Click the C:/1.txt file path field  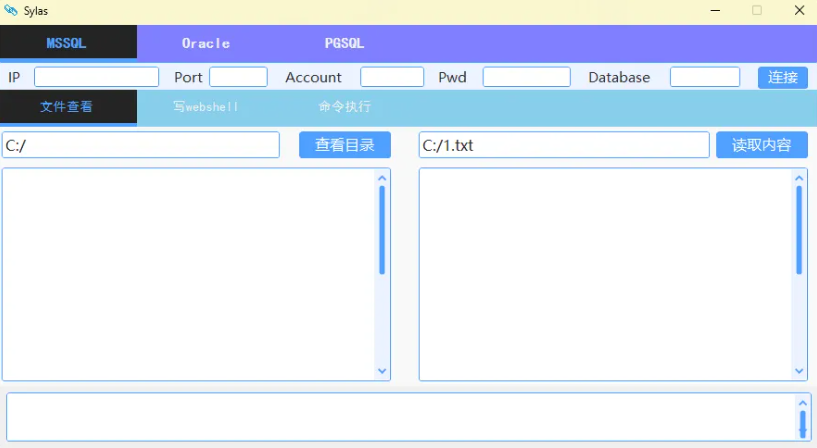click(564, 145)
